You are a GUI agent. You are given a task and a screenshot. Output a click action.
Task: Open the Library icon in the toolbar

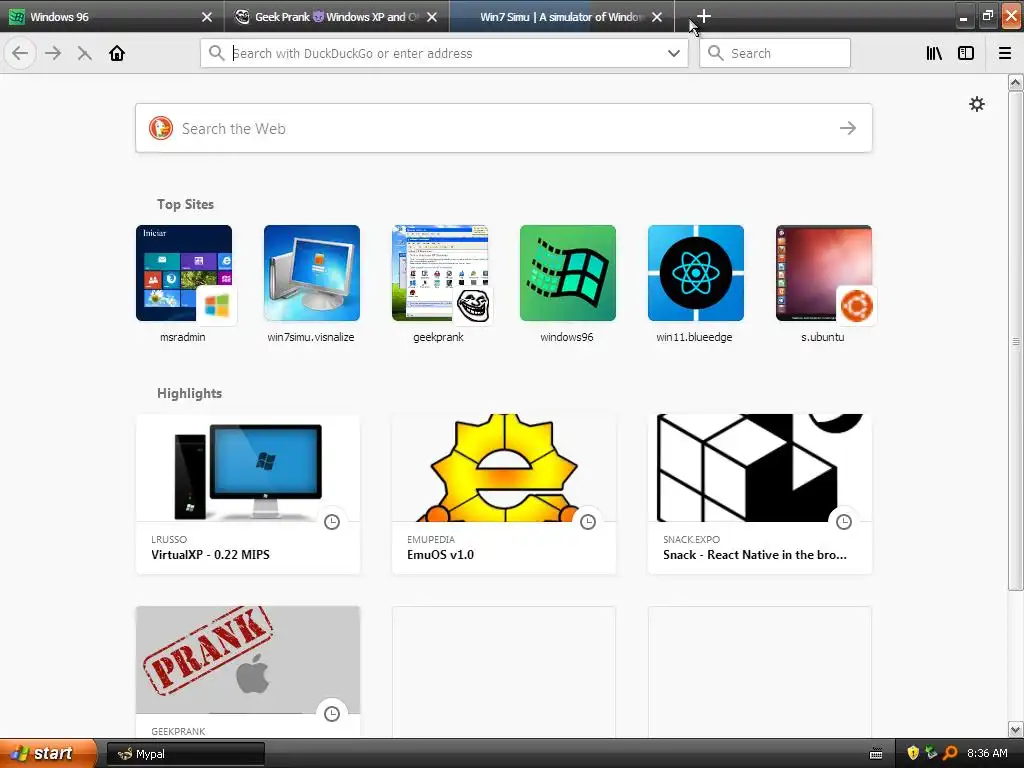[x=934, y=53]
